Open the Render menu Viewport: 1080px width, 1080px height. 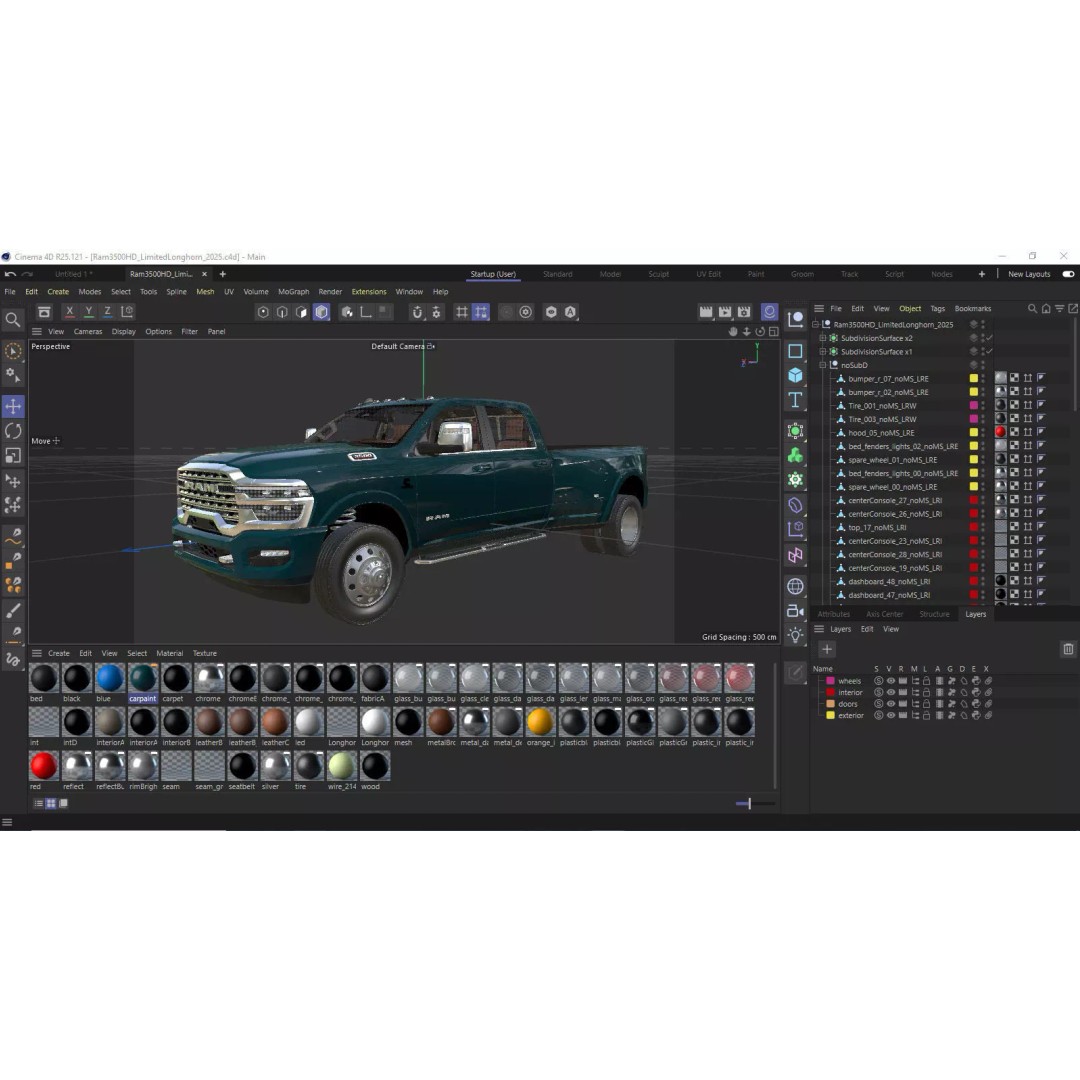point(330,292)
